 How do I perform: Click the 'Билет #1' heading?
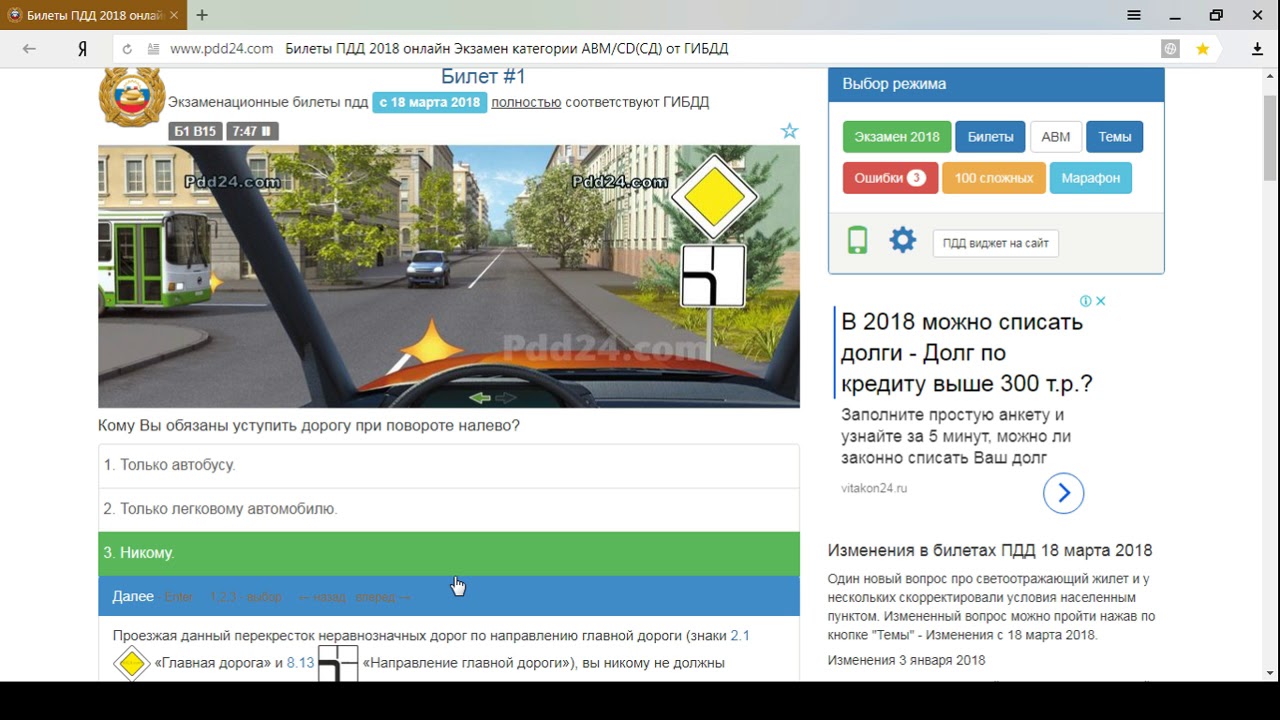[x=483, y=77]
